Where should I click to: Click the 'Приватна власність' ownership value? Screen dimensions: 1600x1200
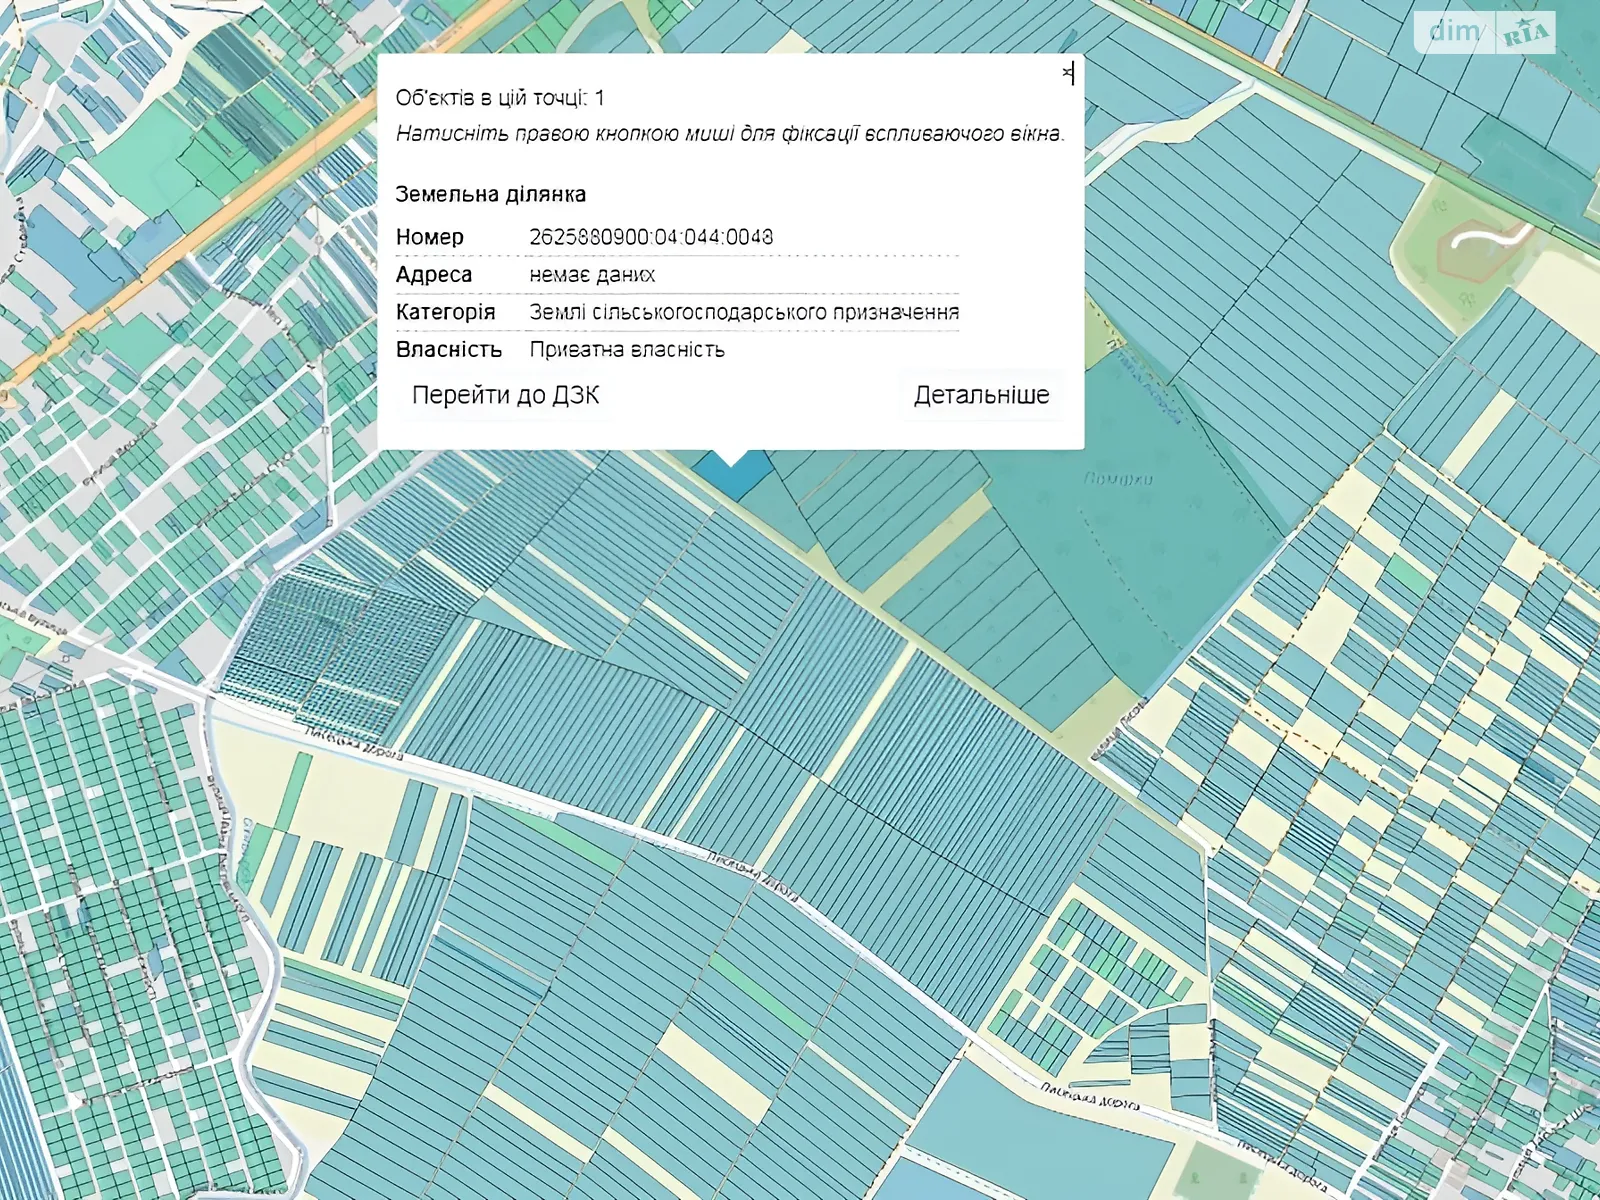coord(627,350)
